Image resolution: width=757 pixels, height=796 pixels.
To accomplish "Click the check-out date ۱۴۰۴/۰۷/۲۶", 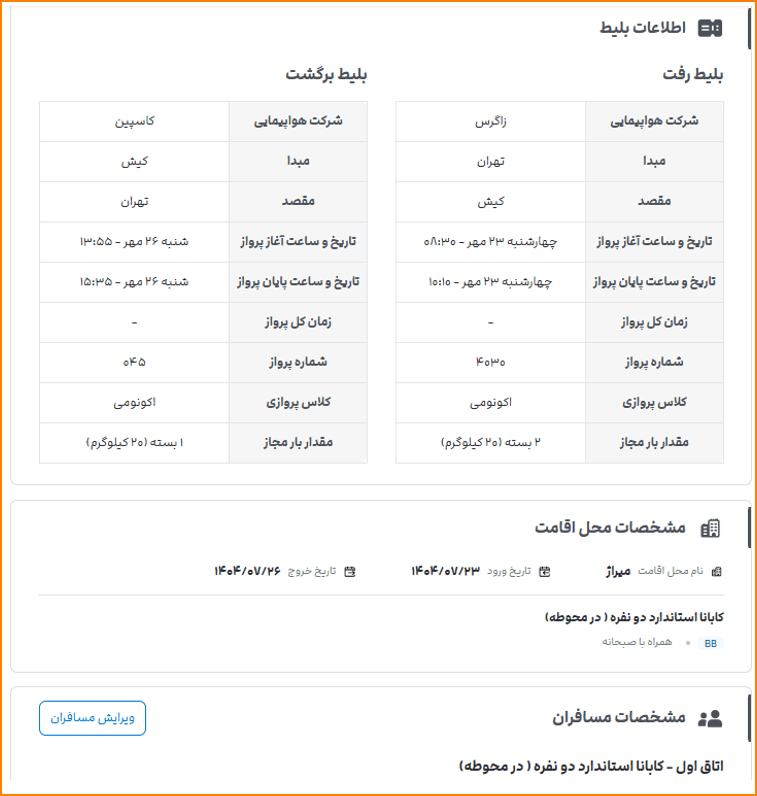I will pos(248,571).
